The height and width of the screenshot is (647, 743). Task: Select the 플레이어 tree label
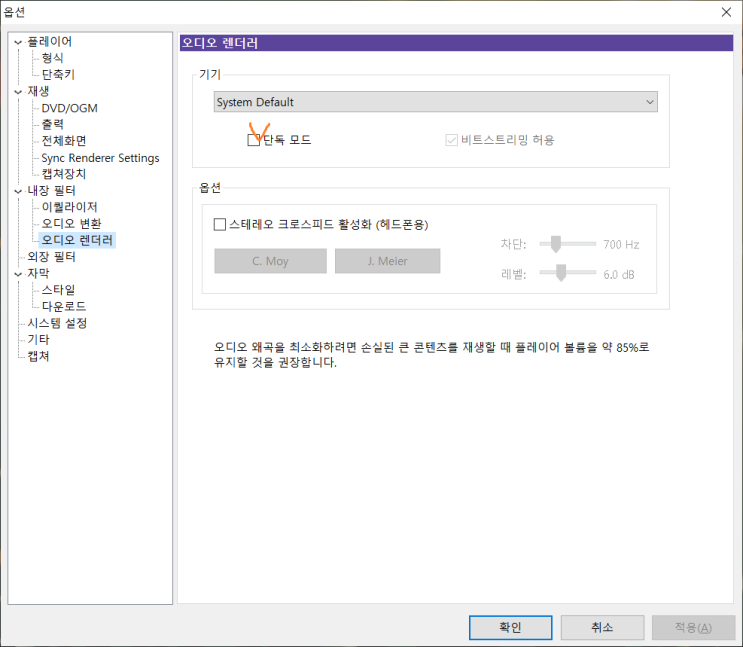tap(49, 42)
